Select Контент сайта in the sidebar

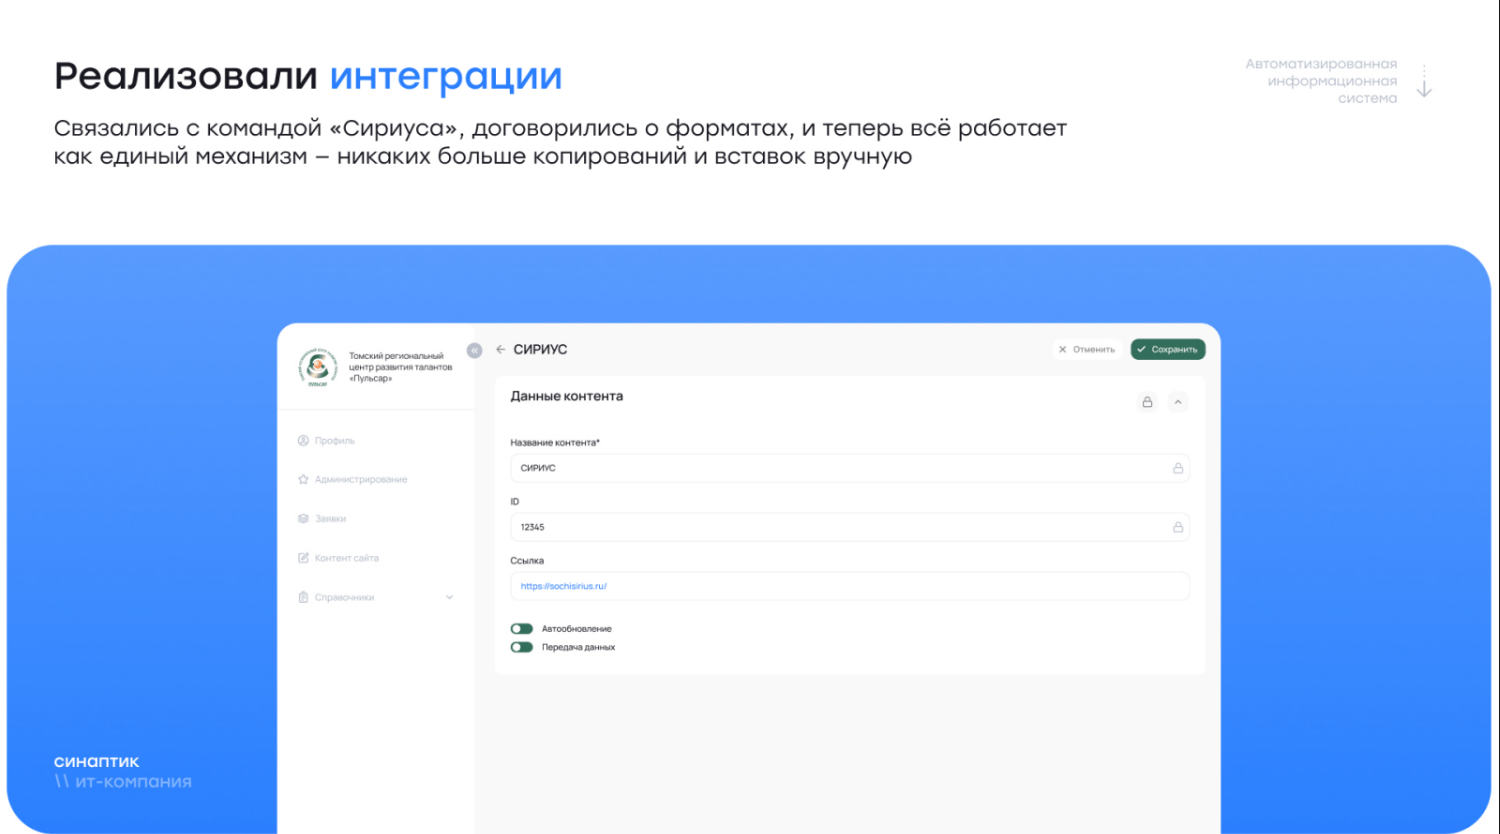pyautogui.click(x=338, y=558)
